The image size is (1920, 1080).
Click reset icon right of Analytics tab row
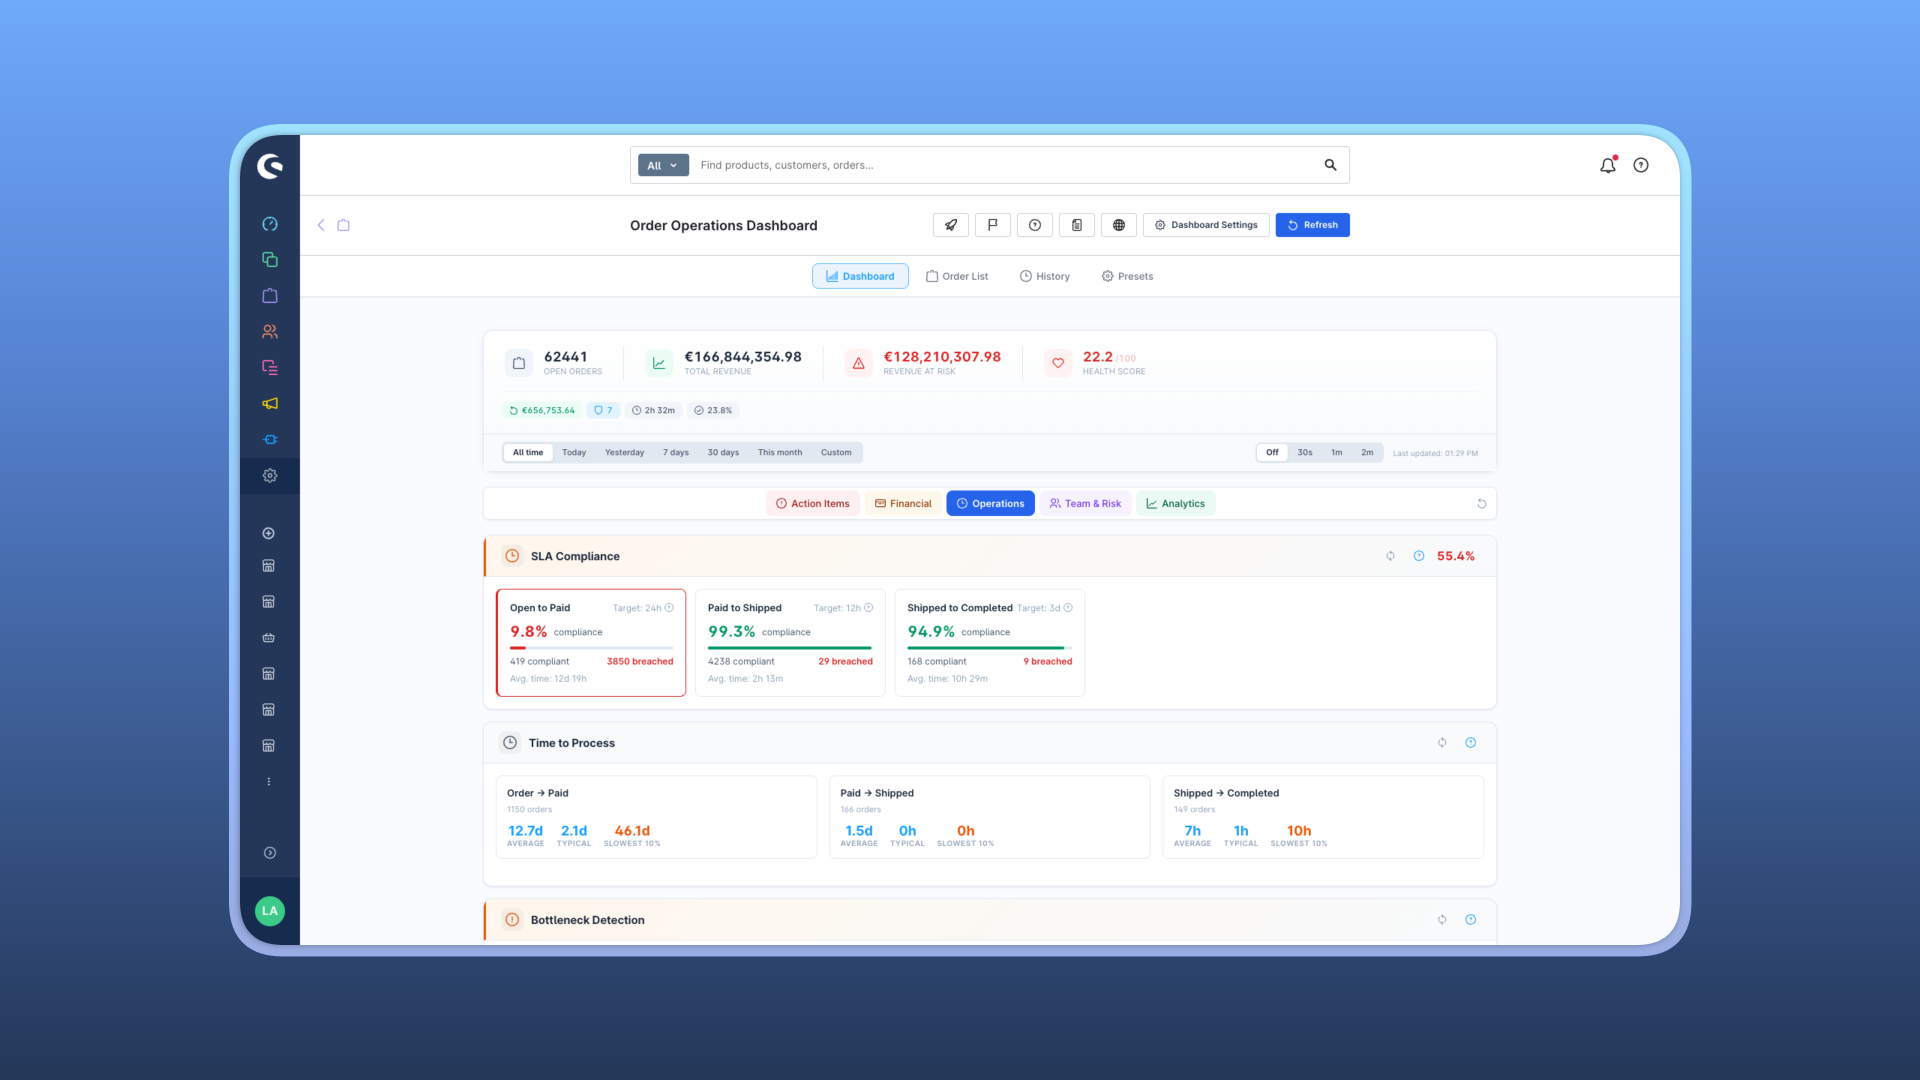point(1482,504)
